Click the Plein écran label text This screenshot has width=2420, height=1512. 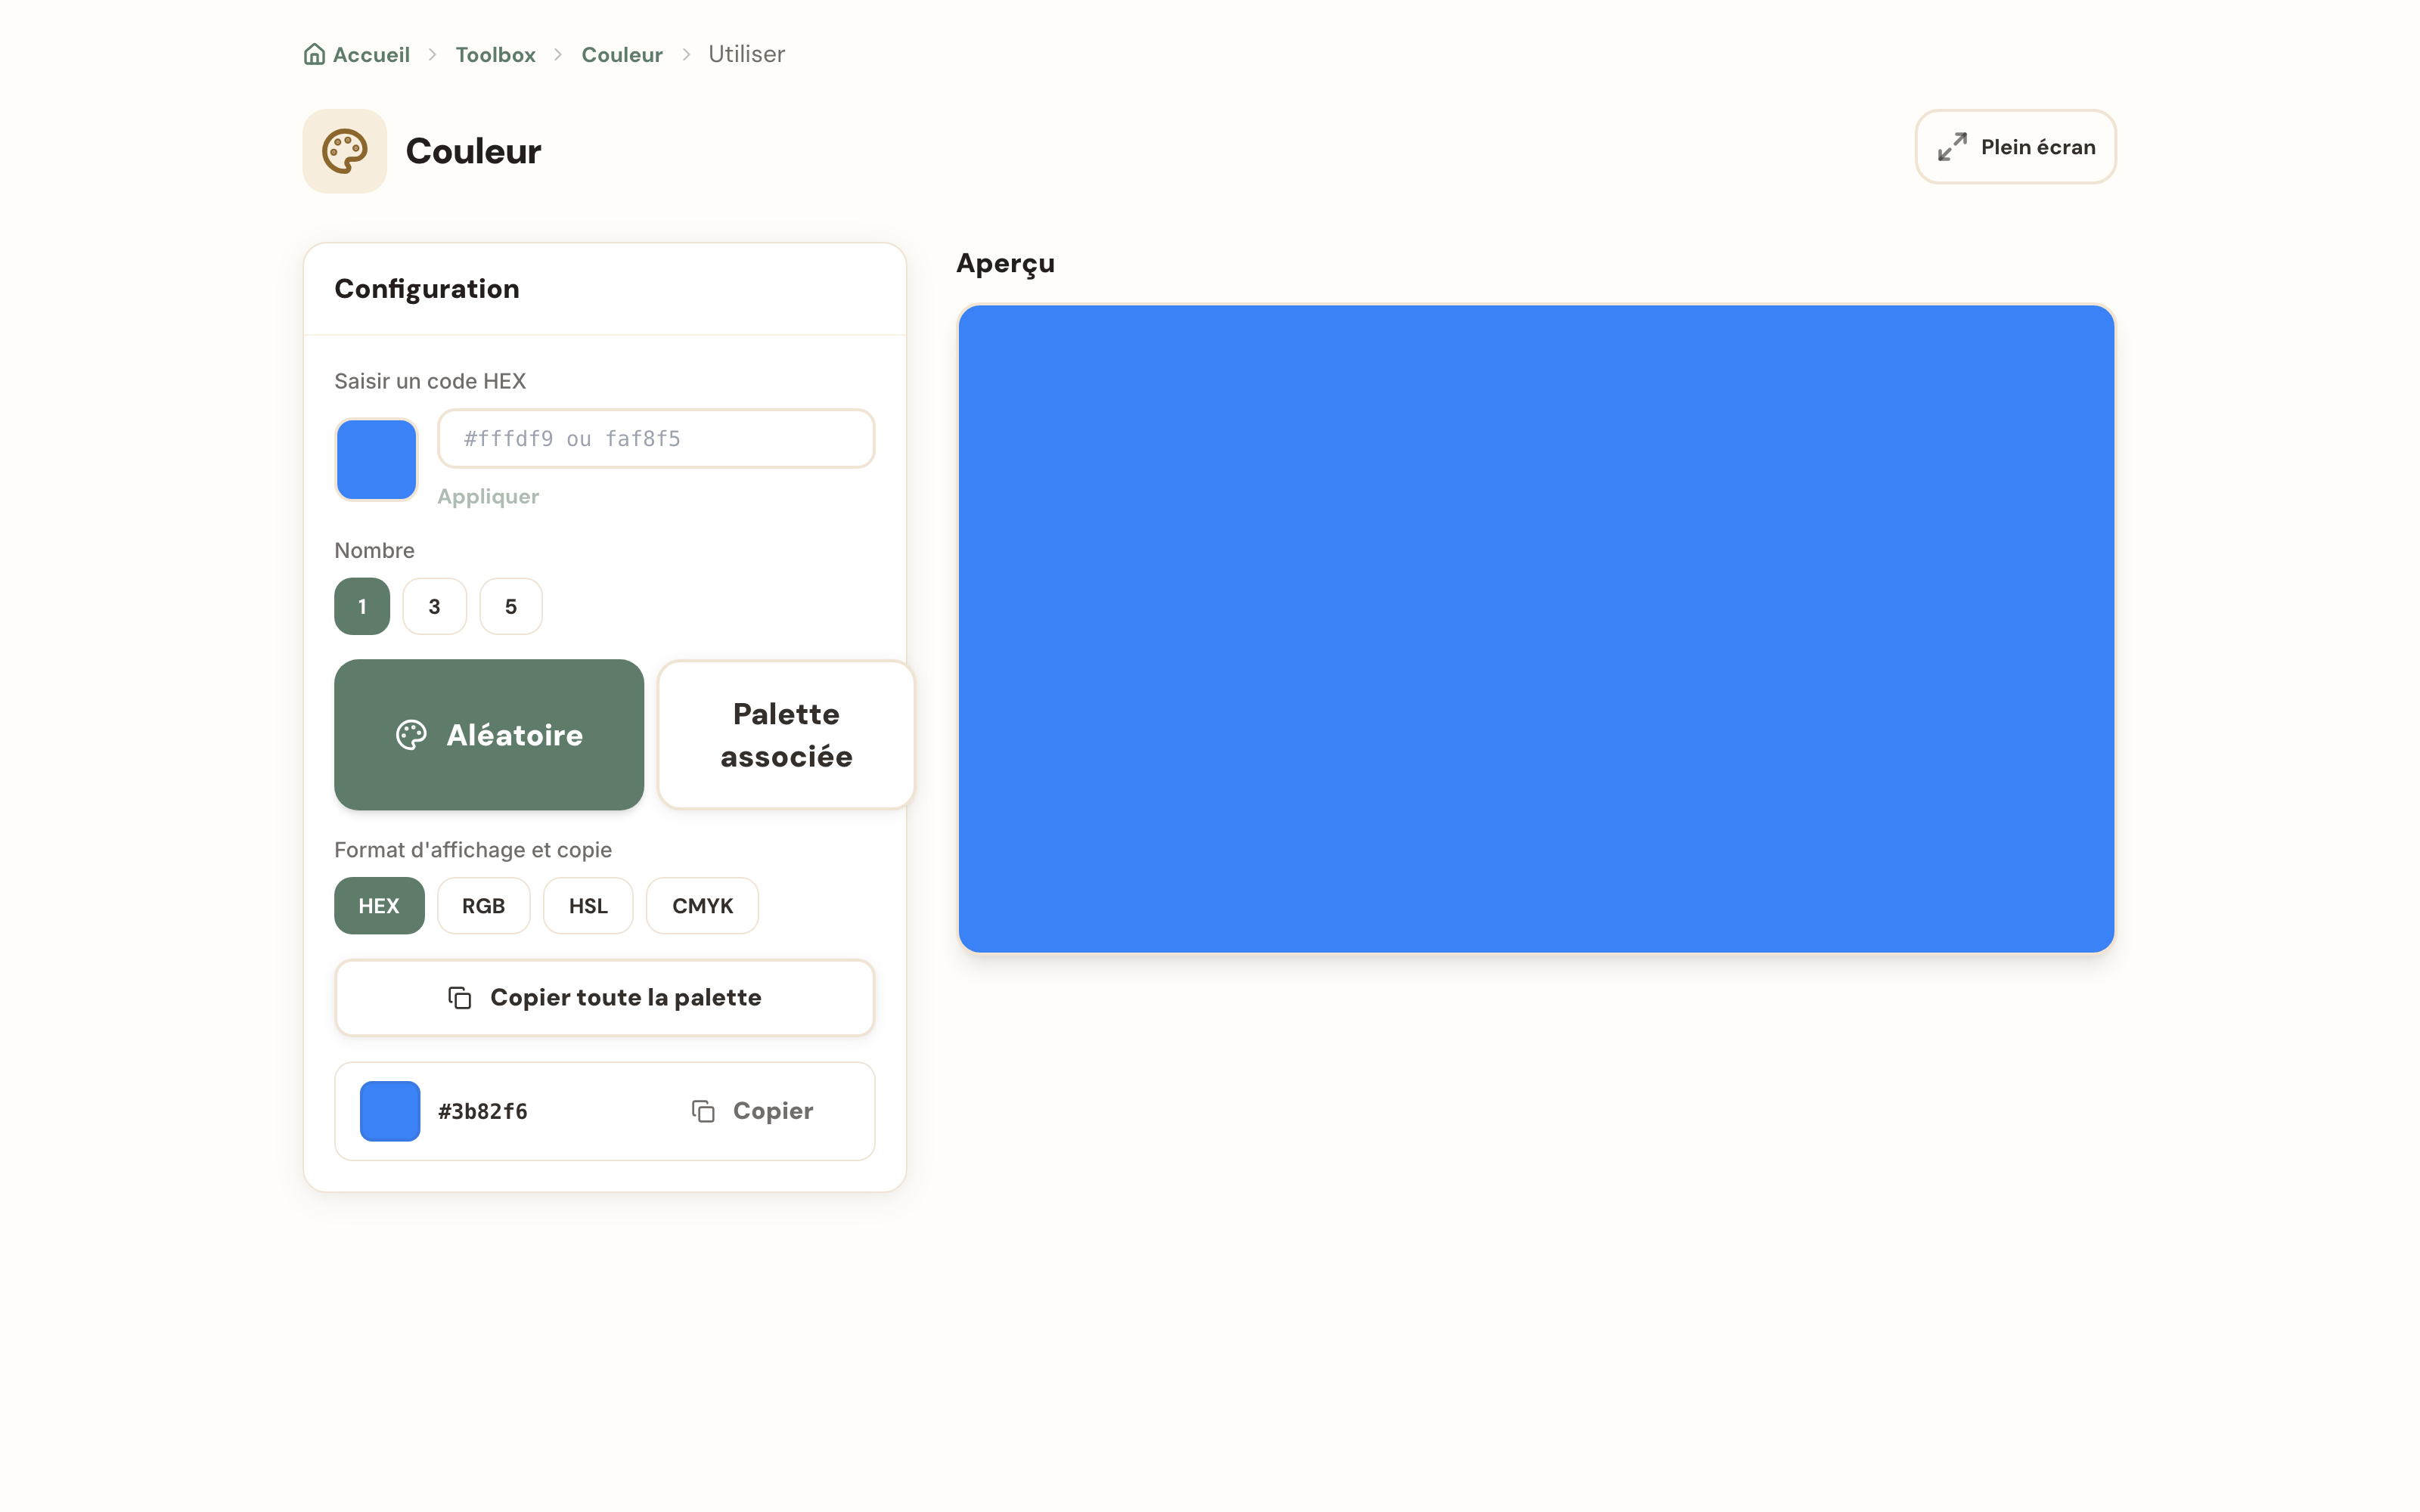[2038, 147]
